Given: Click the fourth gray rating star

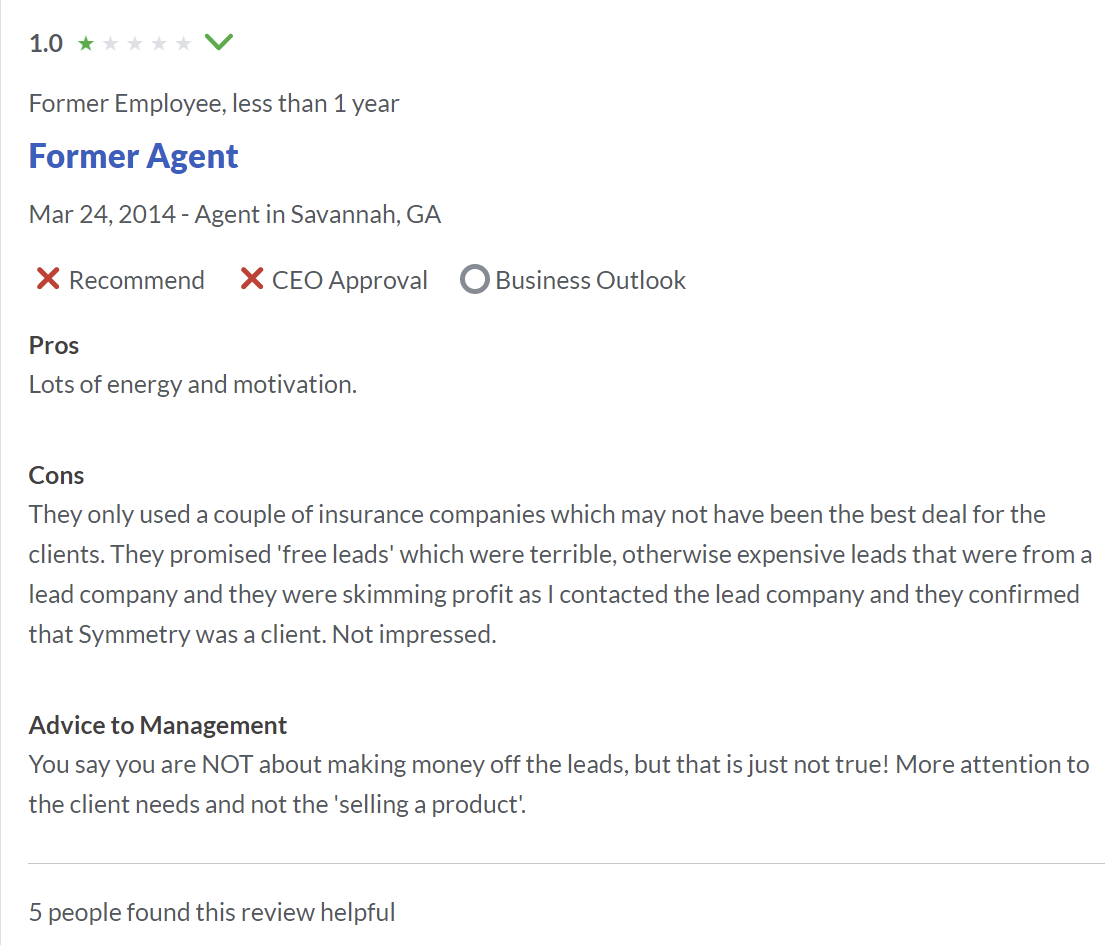Looking at the screenshot, I should click(x=159, y=44).
